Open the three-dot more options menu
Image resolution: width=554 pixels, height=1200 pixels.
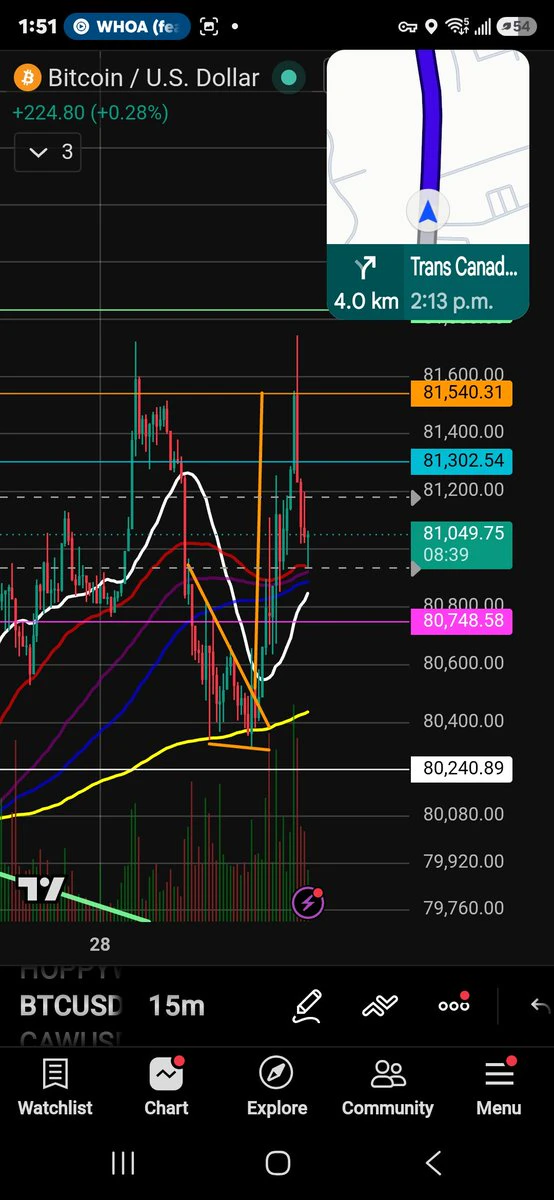click(x=454, y=1004)
